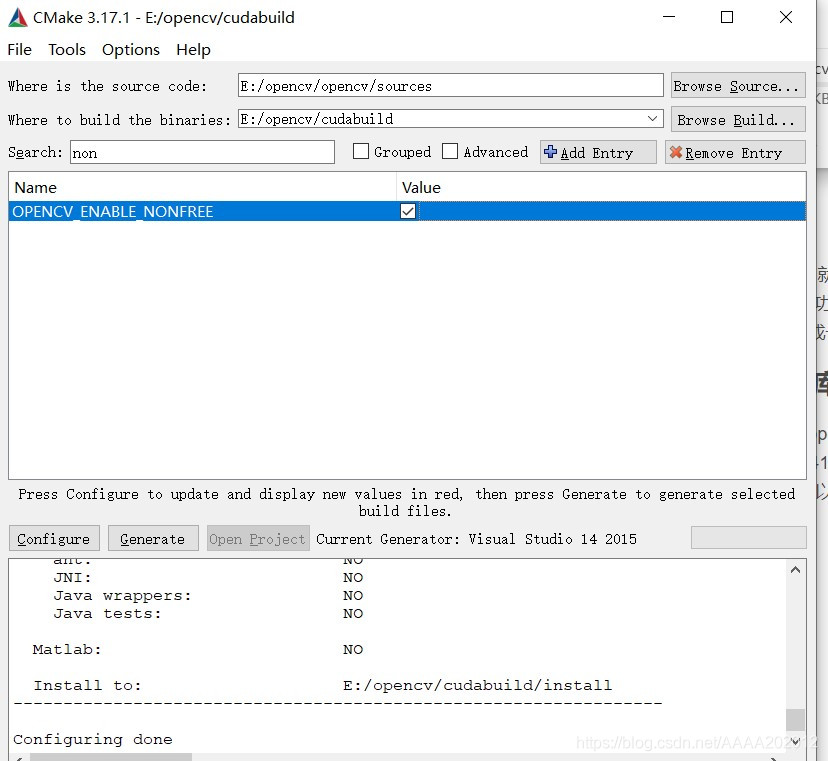Click Remove Entry button
The width and height of the screenshot is (828, 761).
735,152
